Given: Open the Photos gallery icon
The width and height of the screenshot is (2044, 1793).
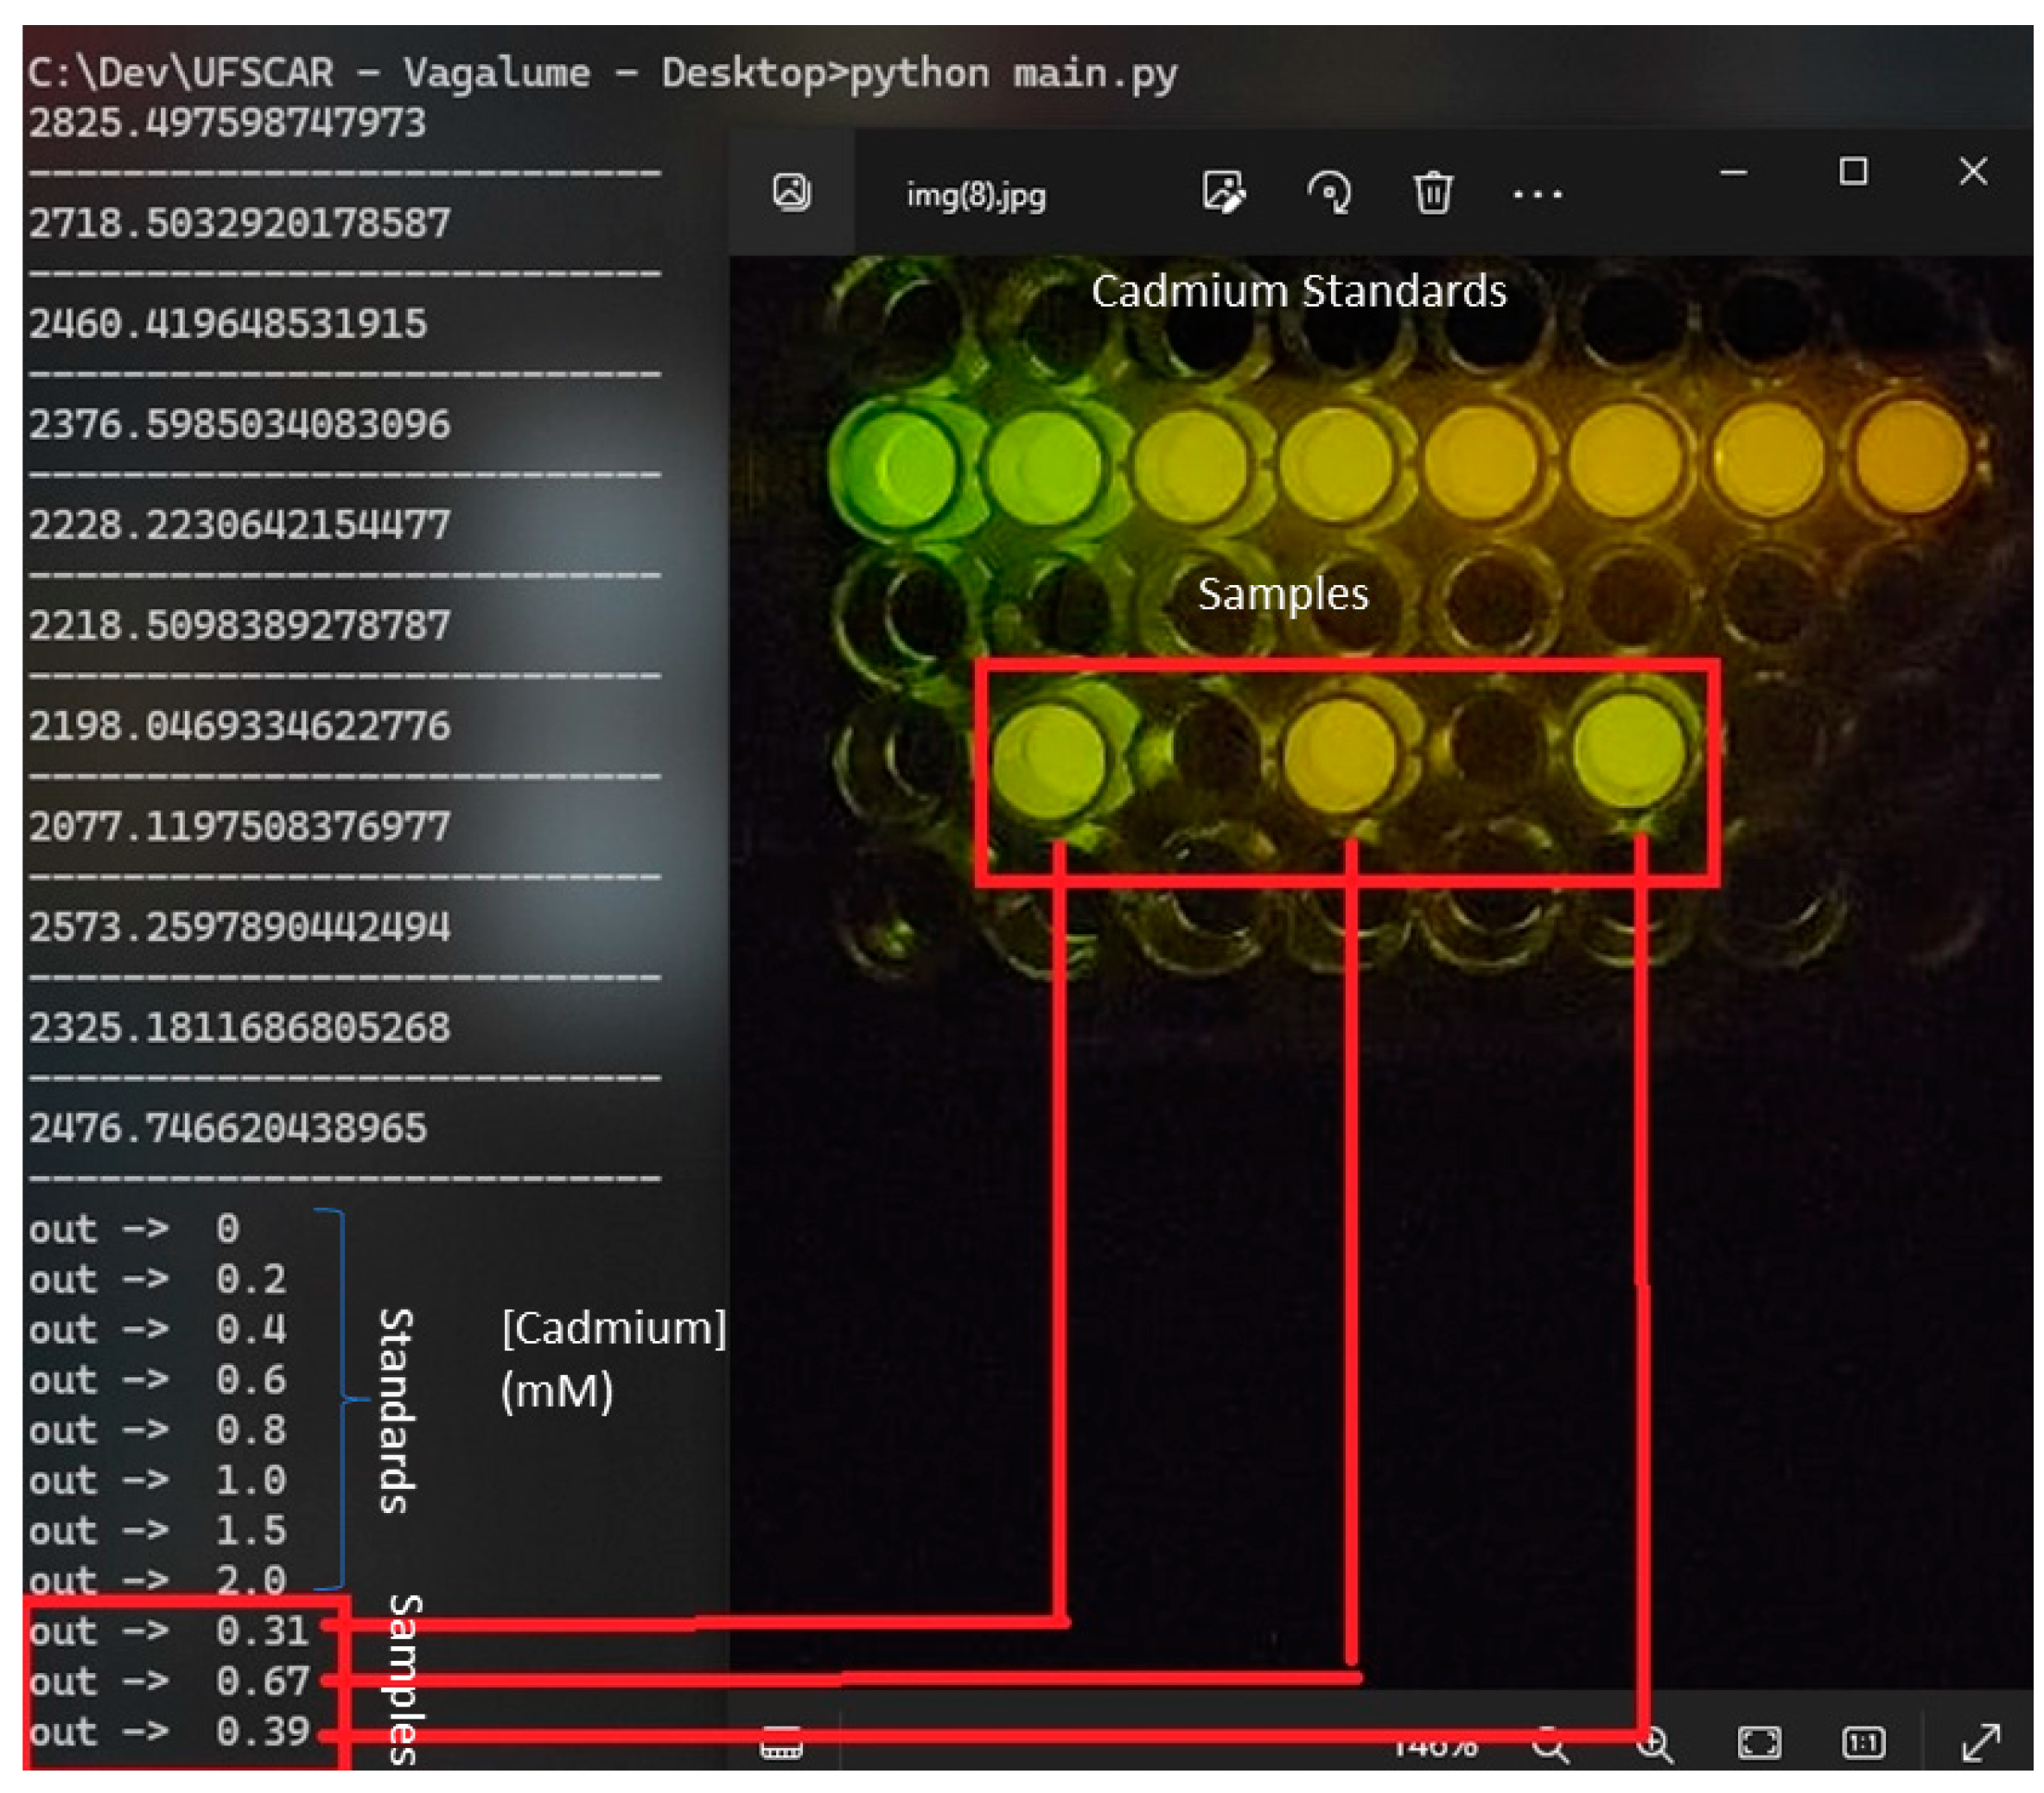Looking at the screenshot, I should pos(791,192).
